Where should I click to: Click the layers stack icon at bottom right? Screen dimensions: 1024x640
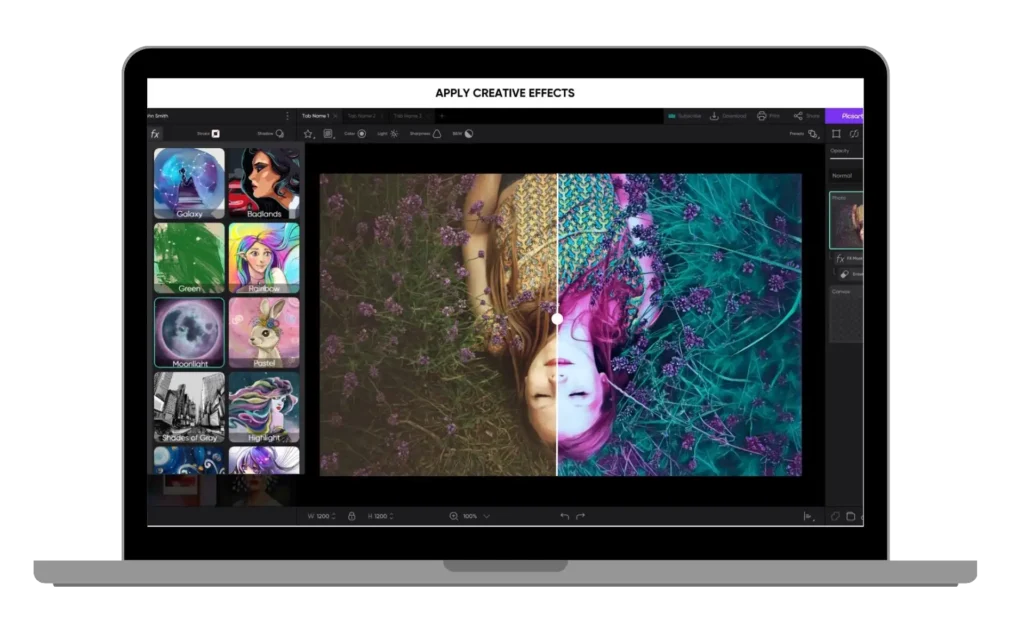coord(835,516)
